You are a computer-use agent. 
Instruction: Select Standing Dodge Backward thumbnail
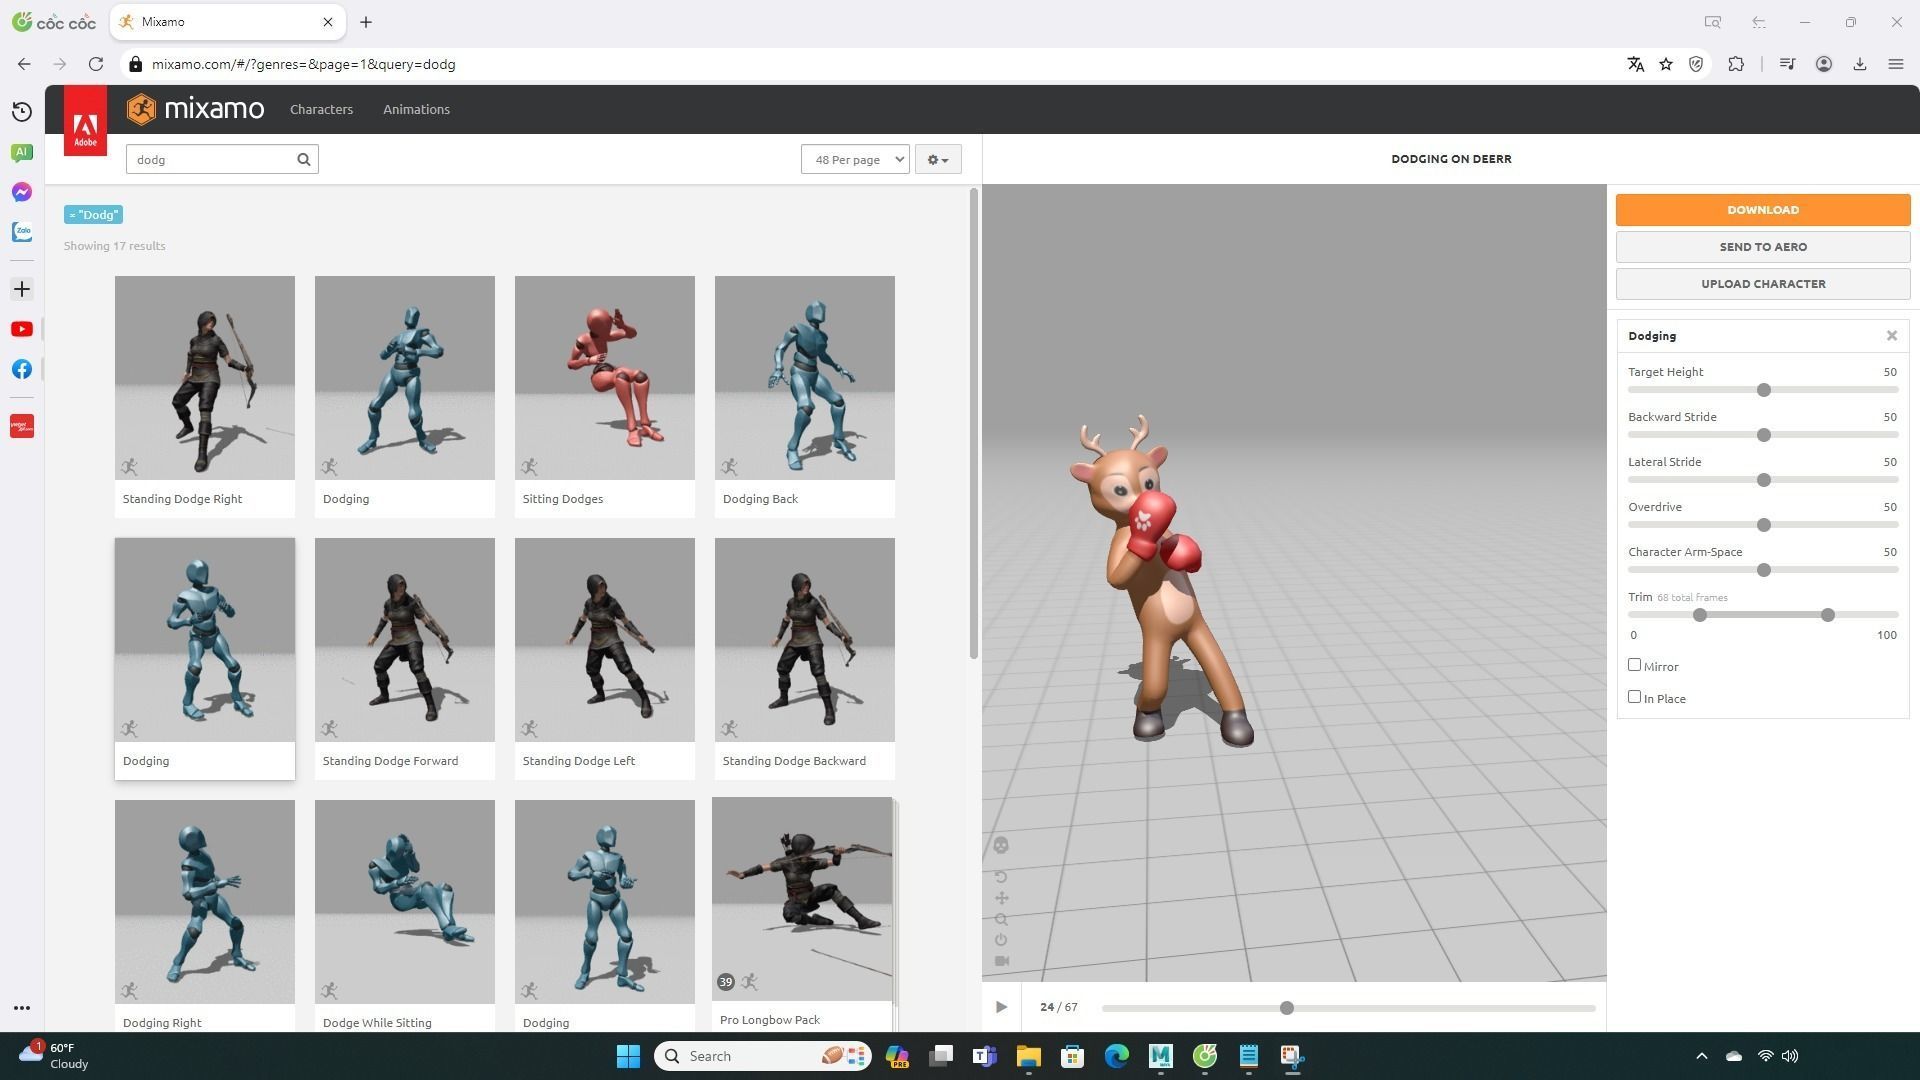point(805,640)
